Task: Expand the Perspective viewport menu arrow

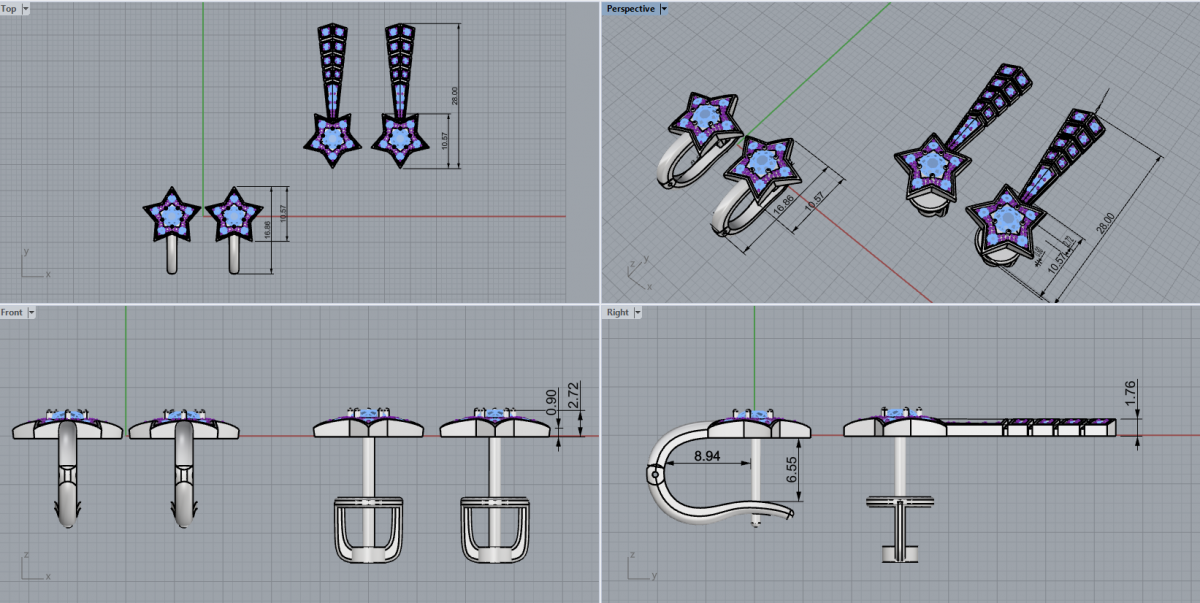Action: point(664,9)
